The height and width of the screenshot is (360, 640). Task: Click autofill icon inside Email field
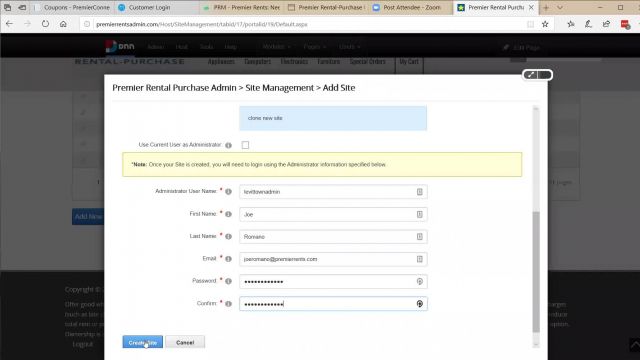(x=420, y=259)
